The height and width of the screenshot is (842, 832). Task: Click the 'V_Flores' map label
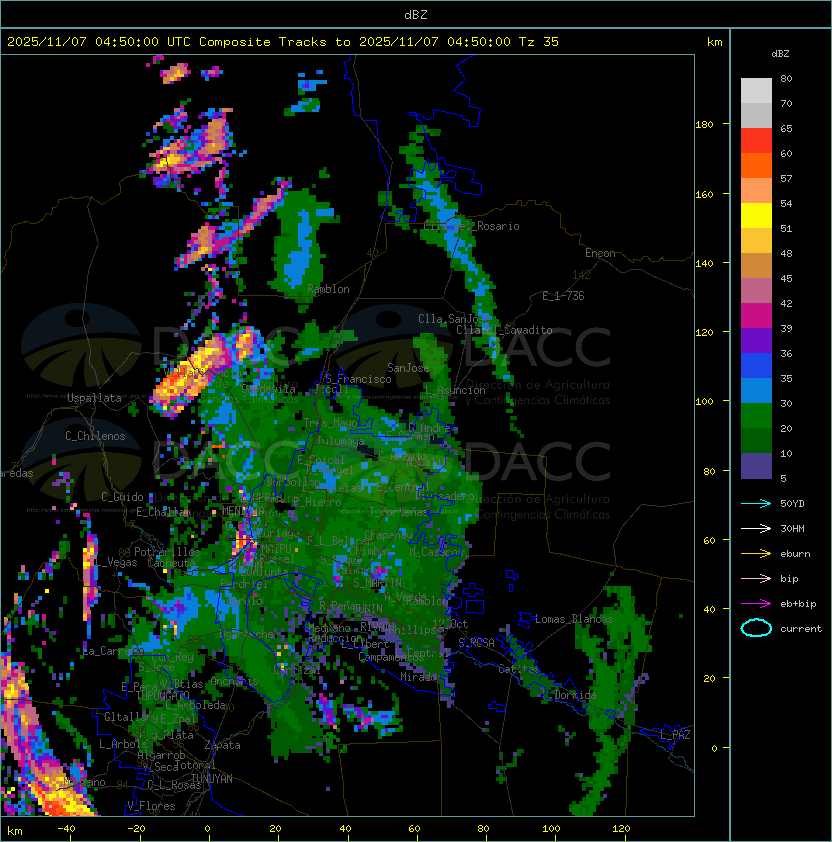click(x=151, y=806)
